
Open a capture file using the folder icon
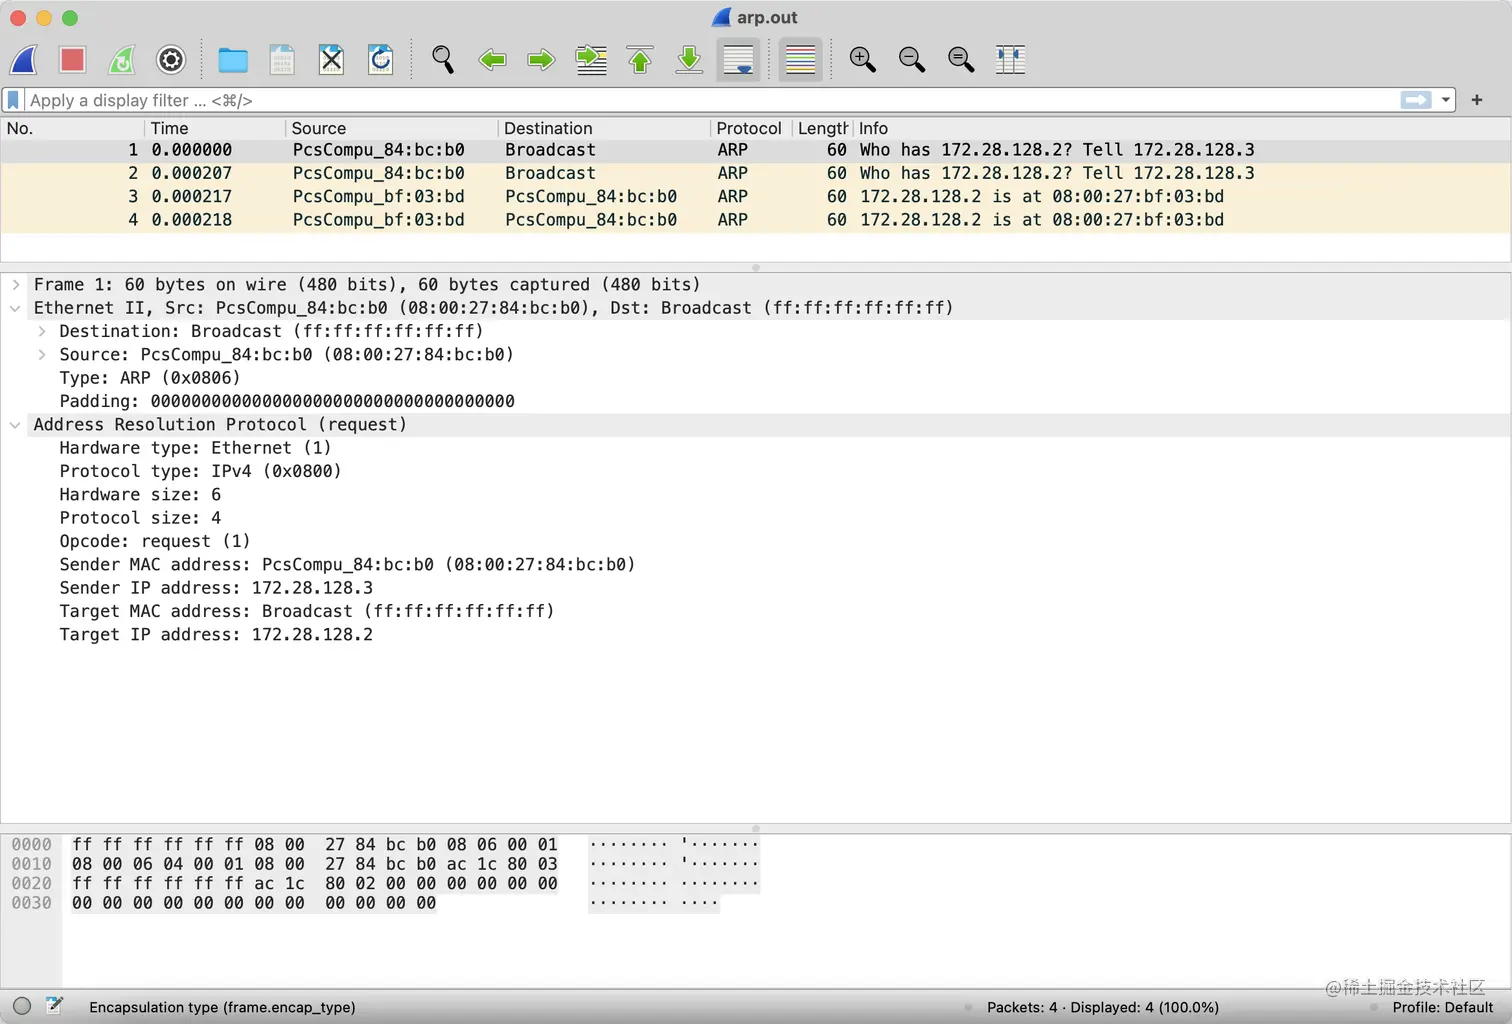pos(233,60)
